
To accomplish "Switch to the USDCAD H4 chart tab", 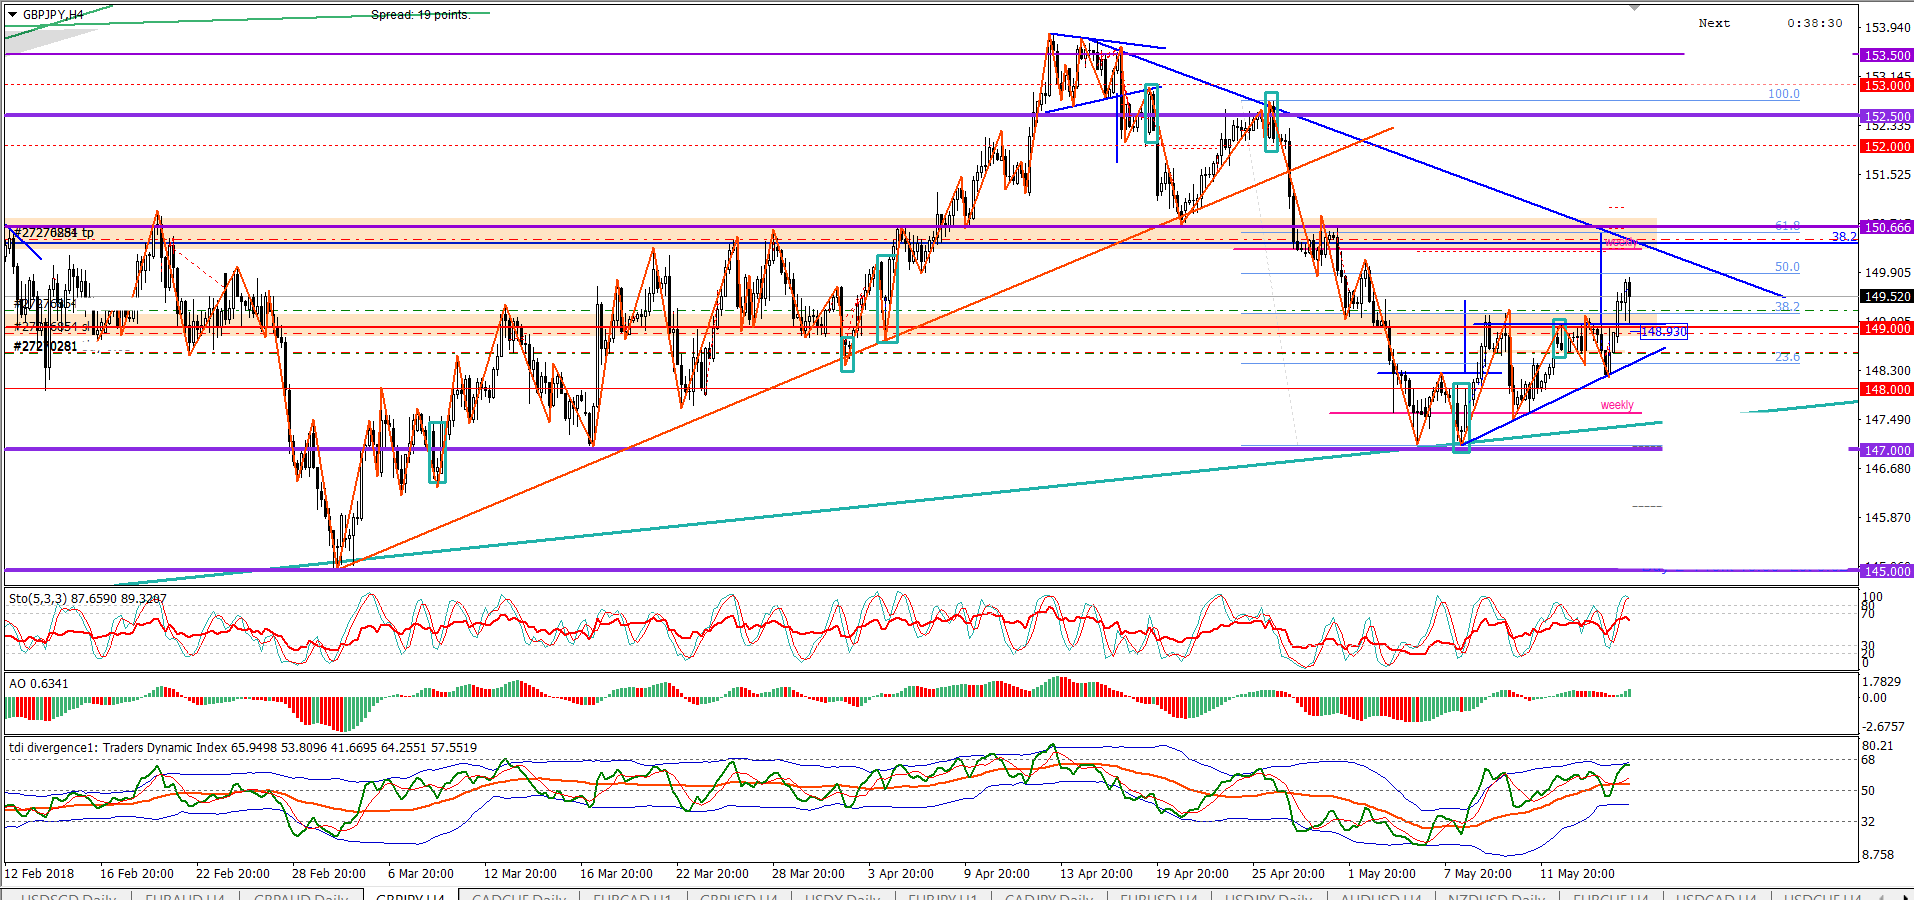I will coord(1716,897).
